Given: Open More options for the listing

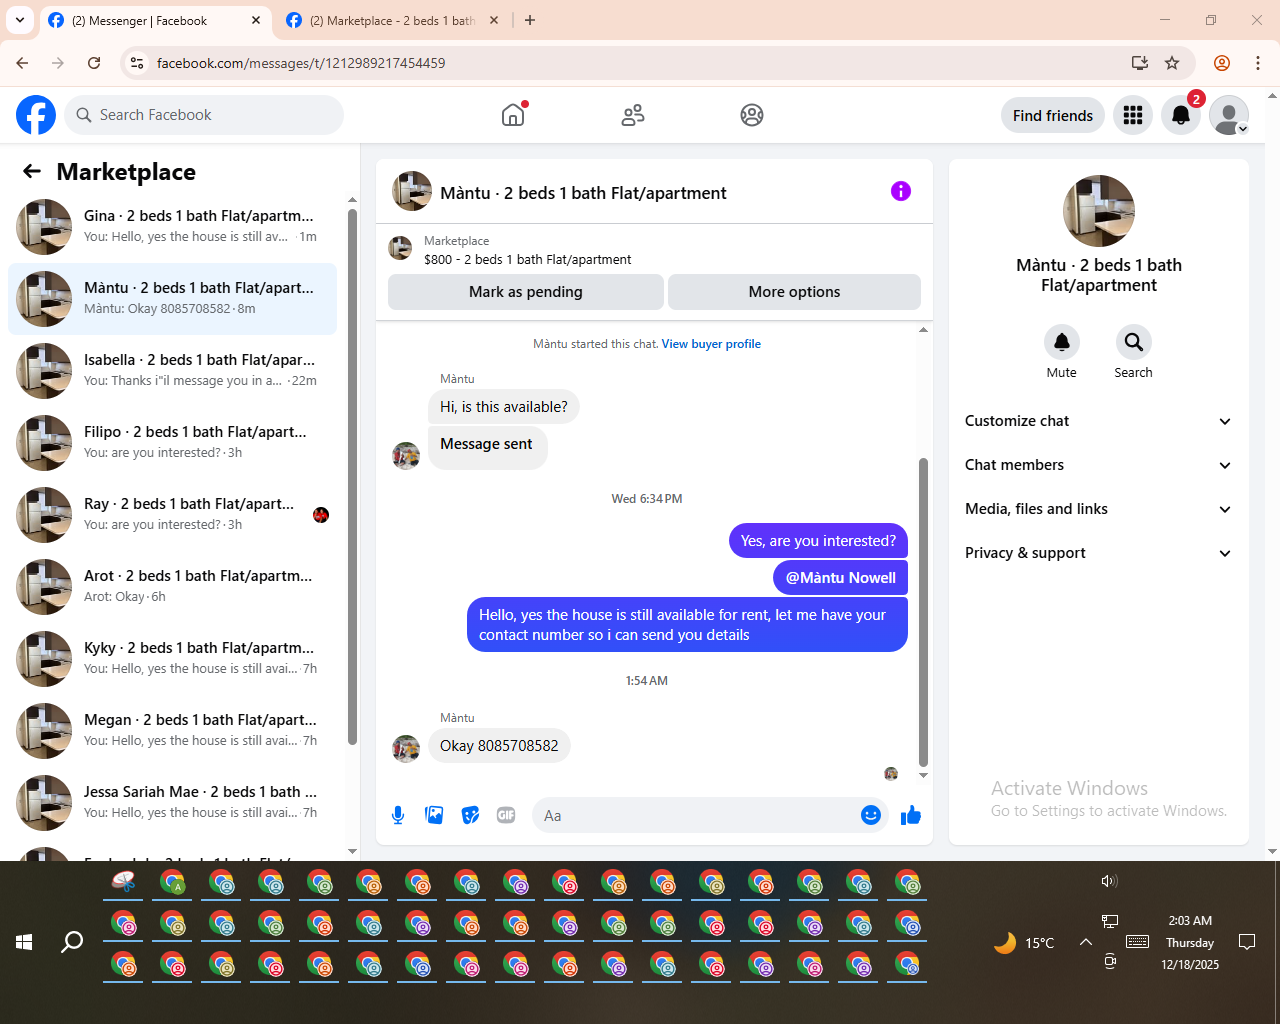Looking at the screenshot, I should [x=794, y=292].
